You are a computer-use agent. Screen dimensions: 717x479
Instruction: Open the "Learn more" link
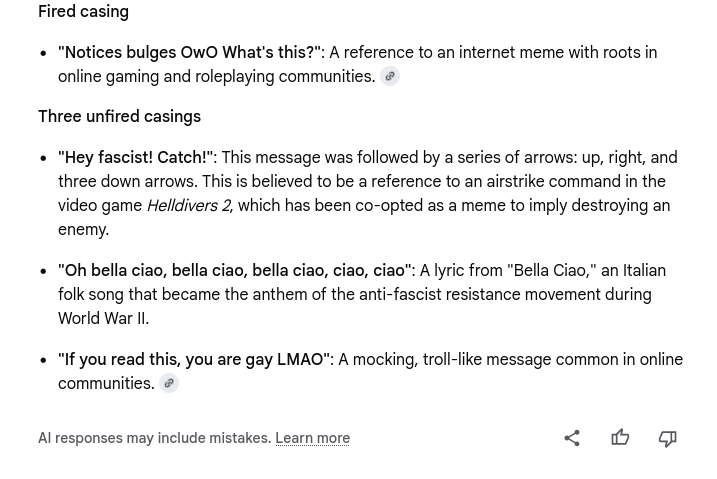click(x=312, y=438)
